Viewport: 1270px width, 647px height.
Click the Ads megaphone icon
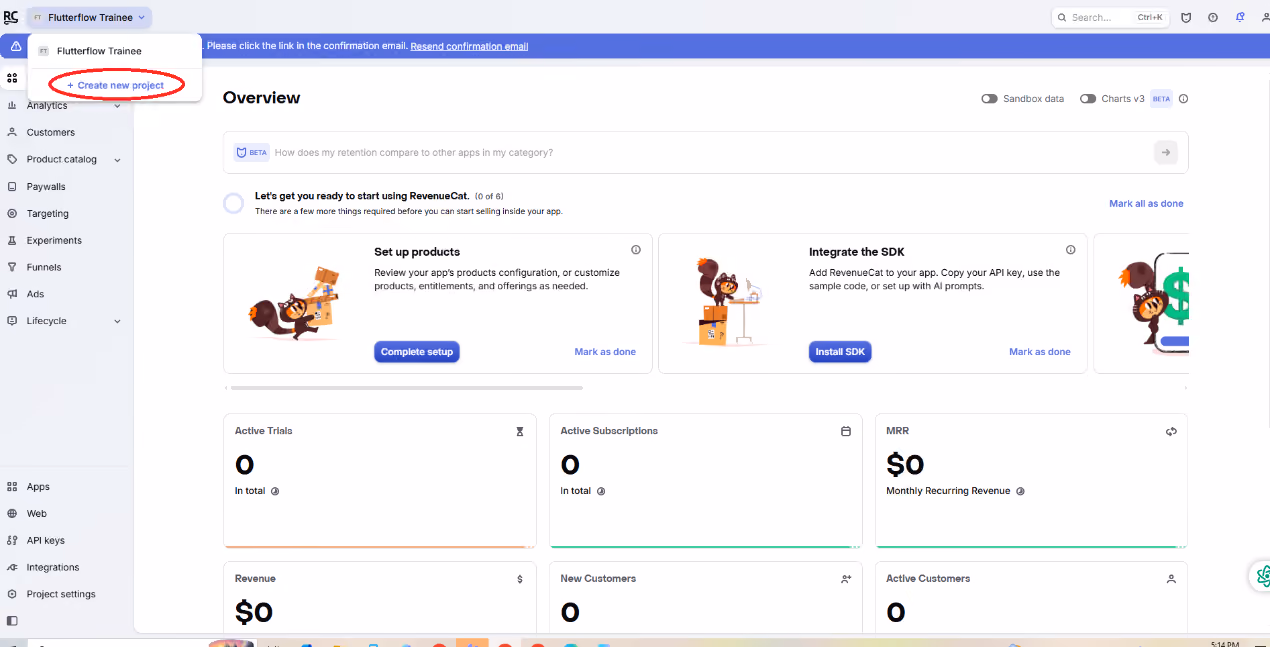12,295
